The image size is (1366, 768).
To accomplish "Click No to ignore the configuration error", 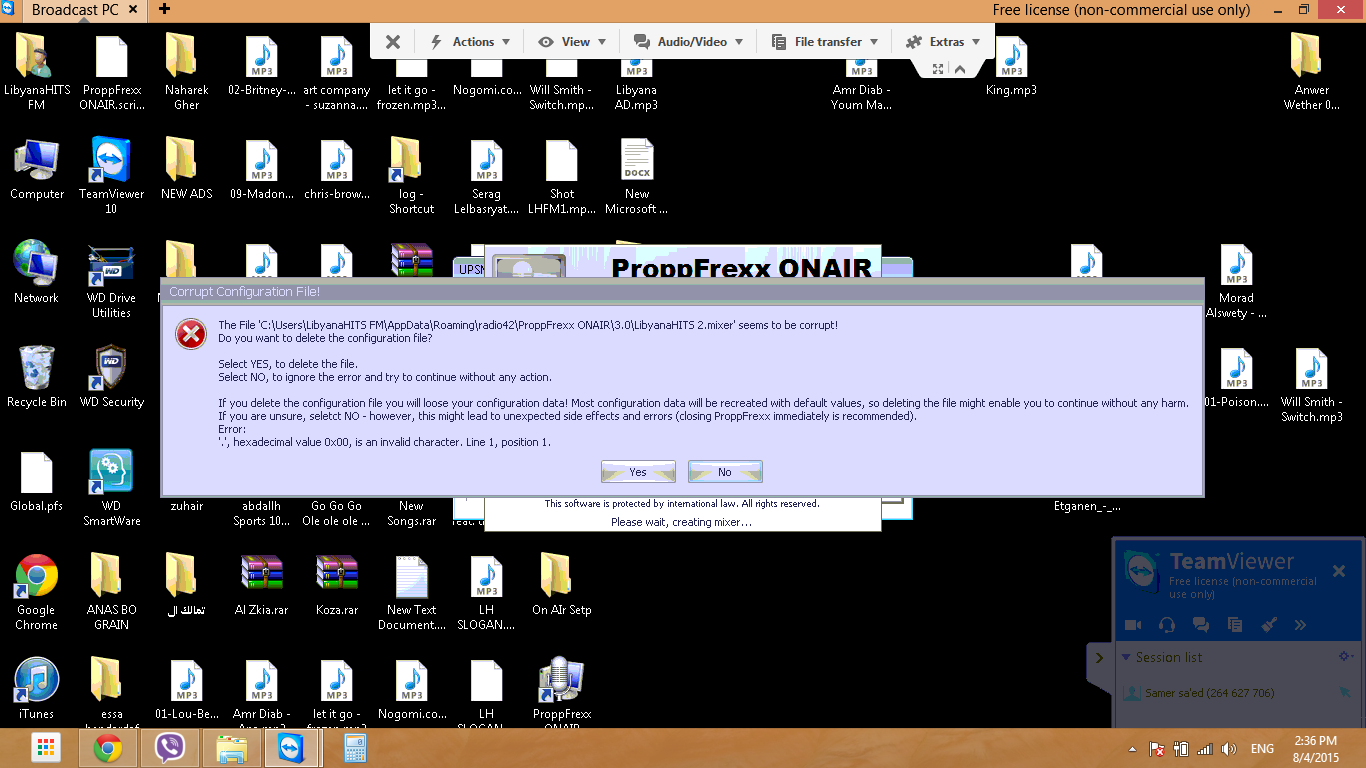I will pos(725,472).
